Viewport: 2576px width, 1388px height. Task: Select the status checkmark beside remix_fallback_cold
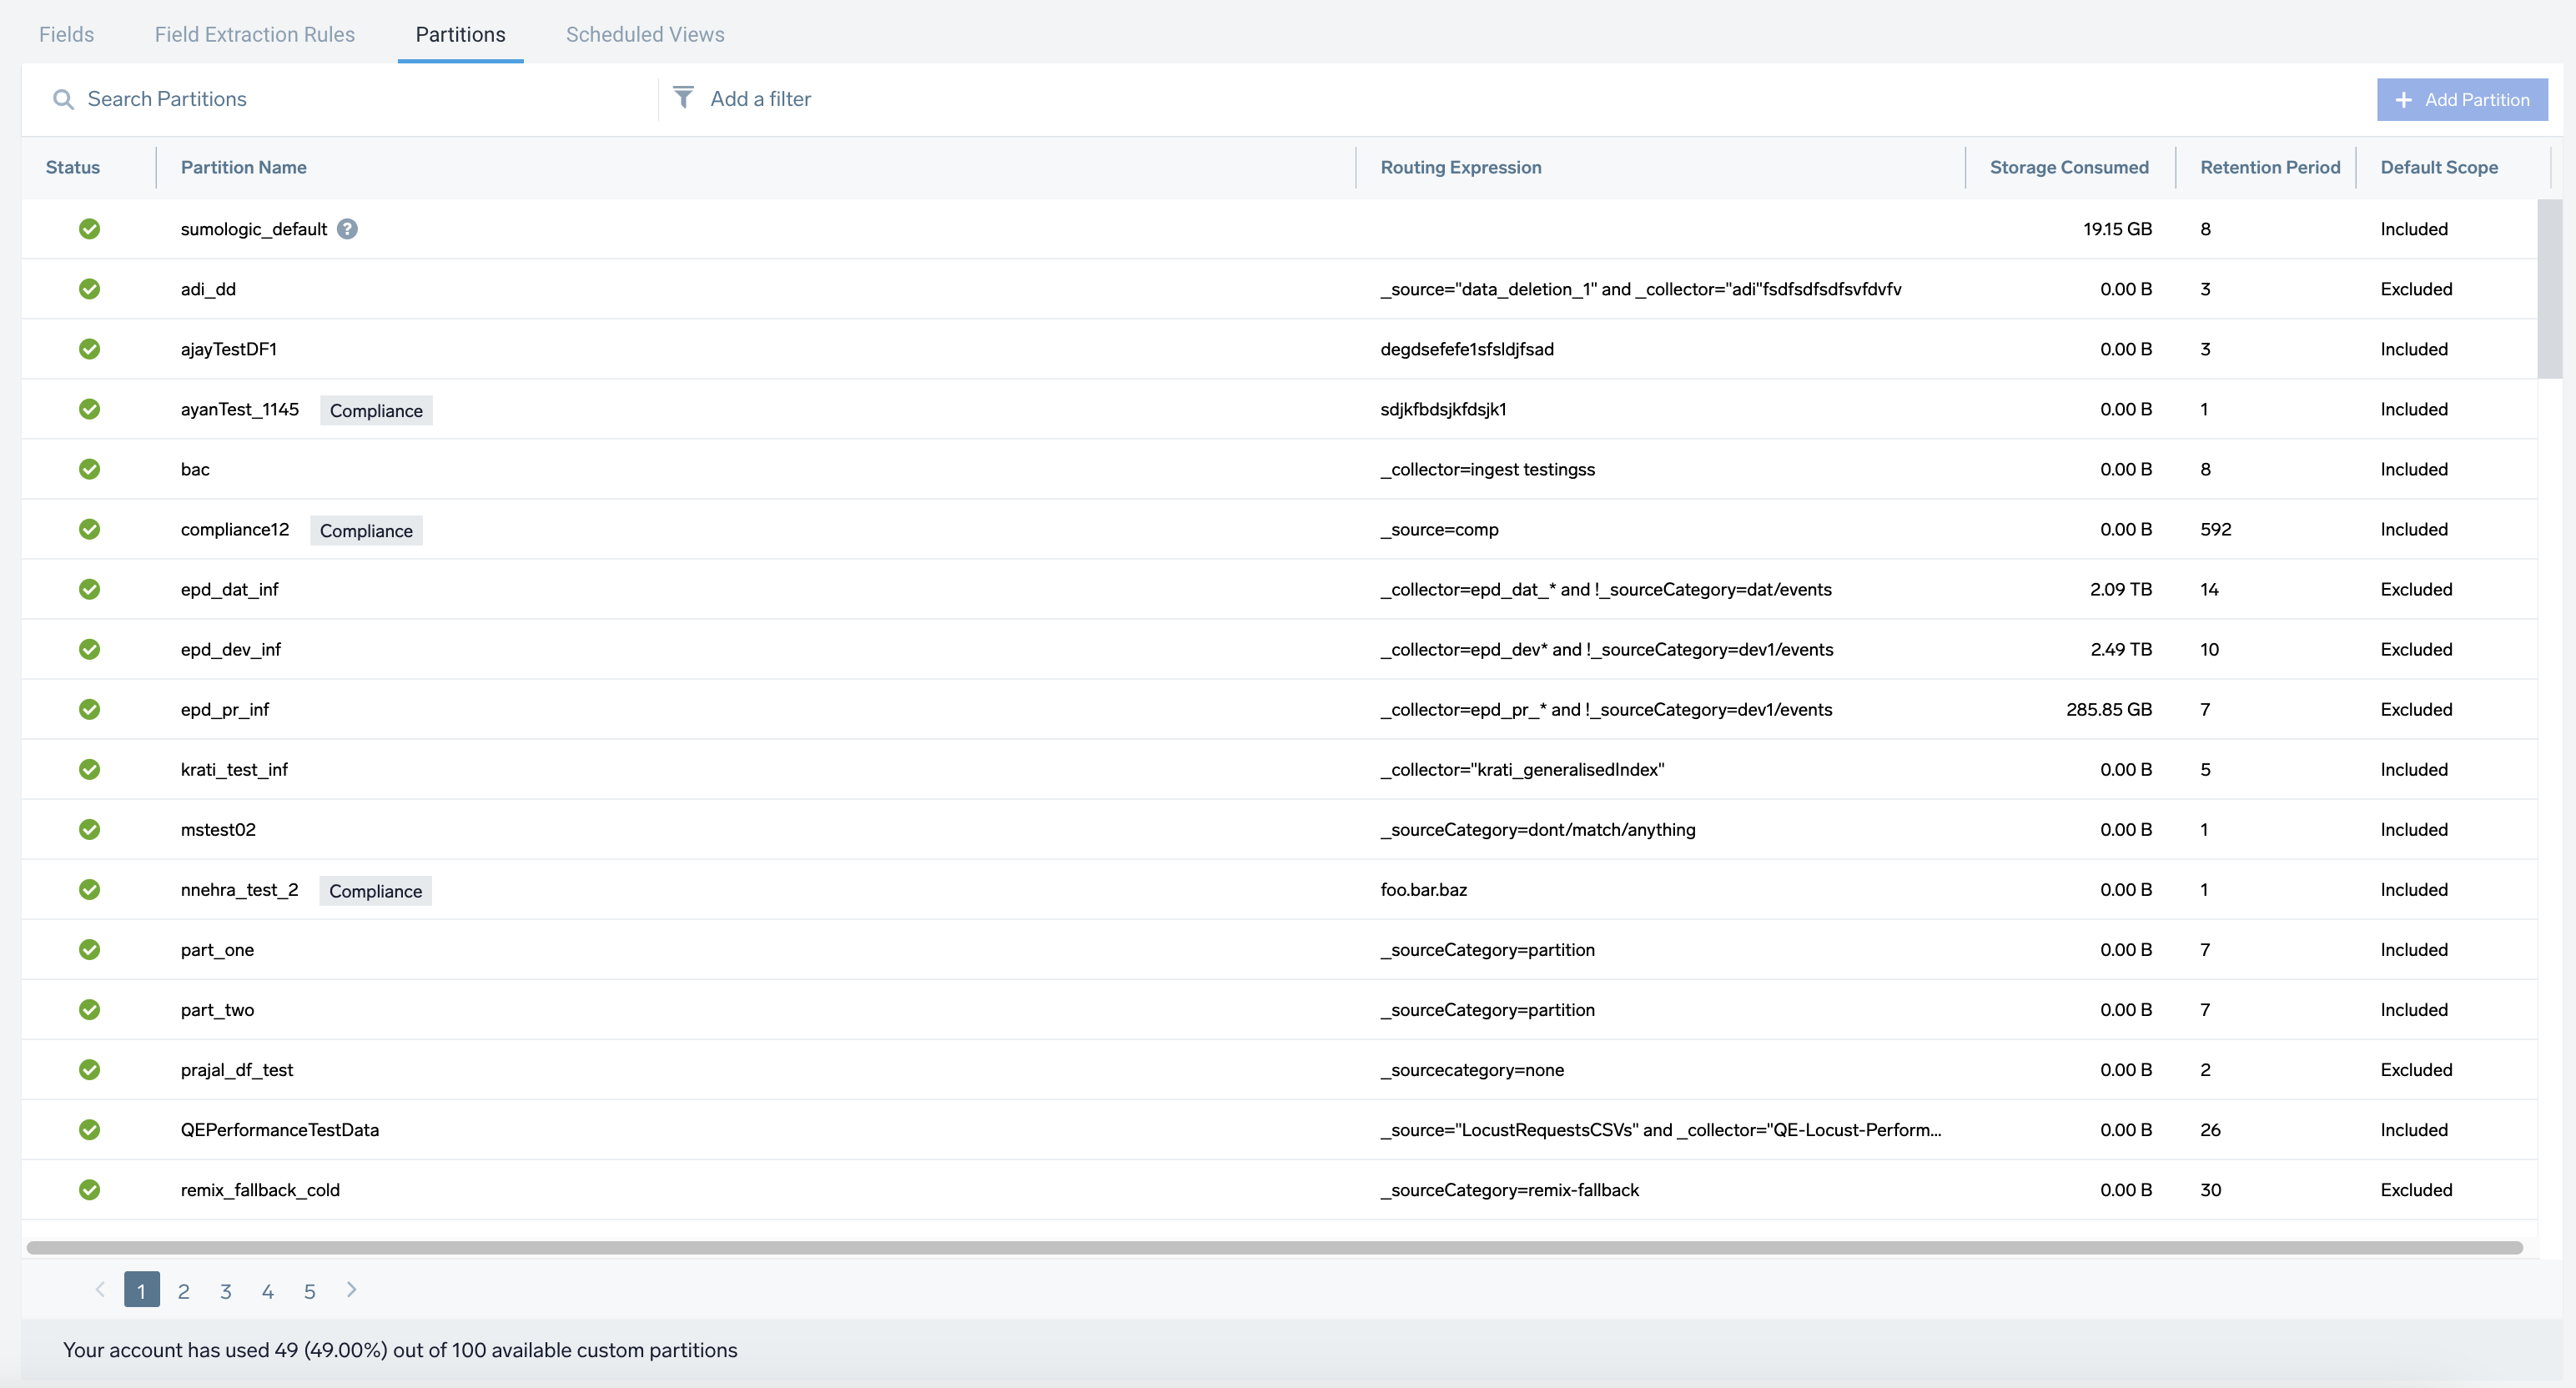point(90,1189)
